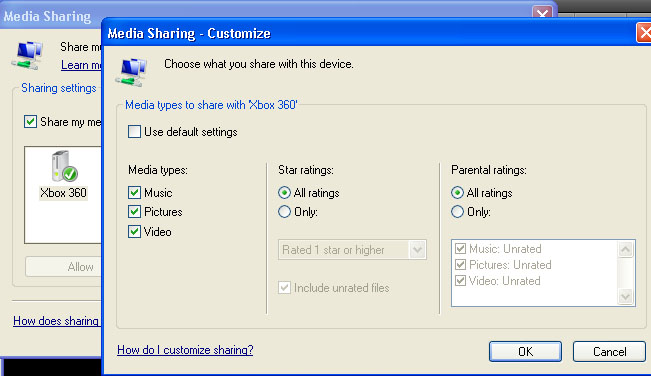Viewport: 651px width, 376px height.
Task: Open How does sharing link in Media Sharing
Action: (x=56, y=321)
